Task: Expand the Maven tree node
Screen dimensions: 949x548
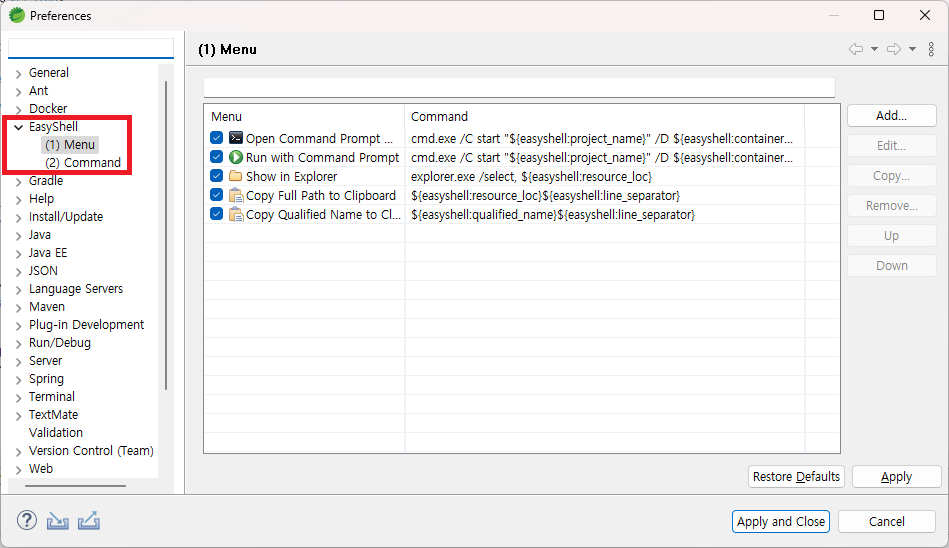Action: pyautogui.click(x=18, y=308)
